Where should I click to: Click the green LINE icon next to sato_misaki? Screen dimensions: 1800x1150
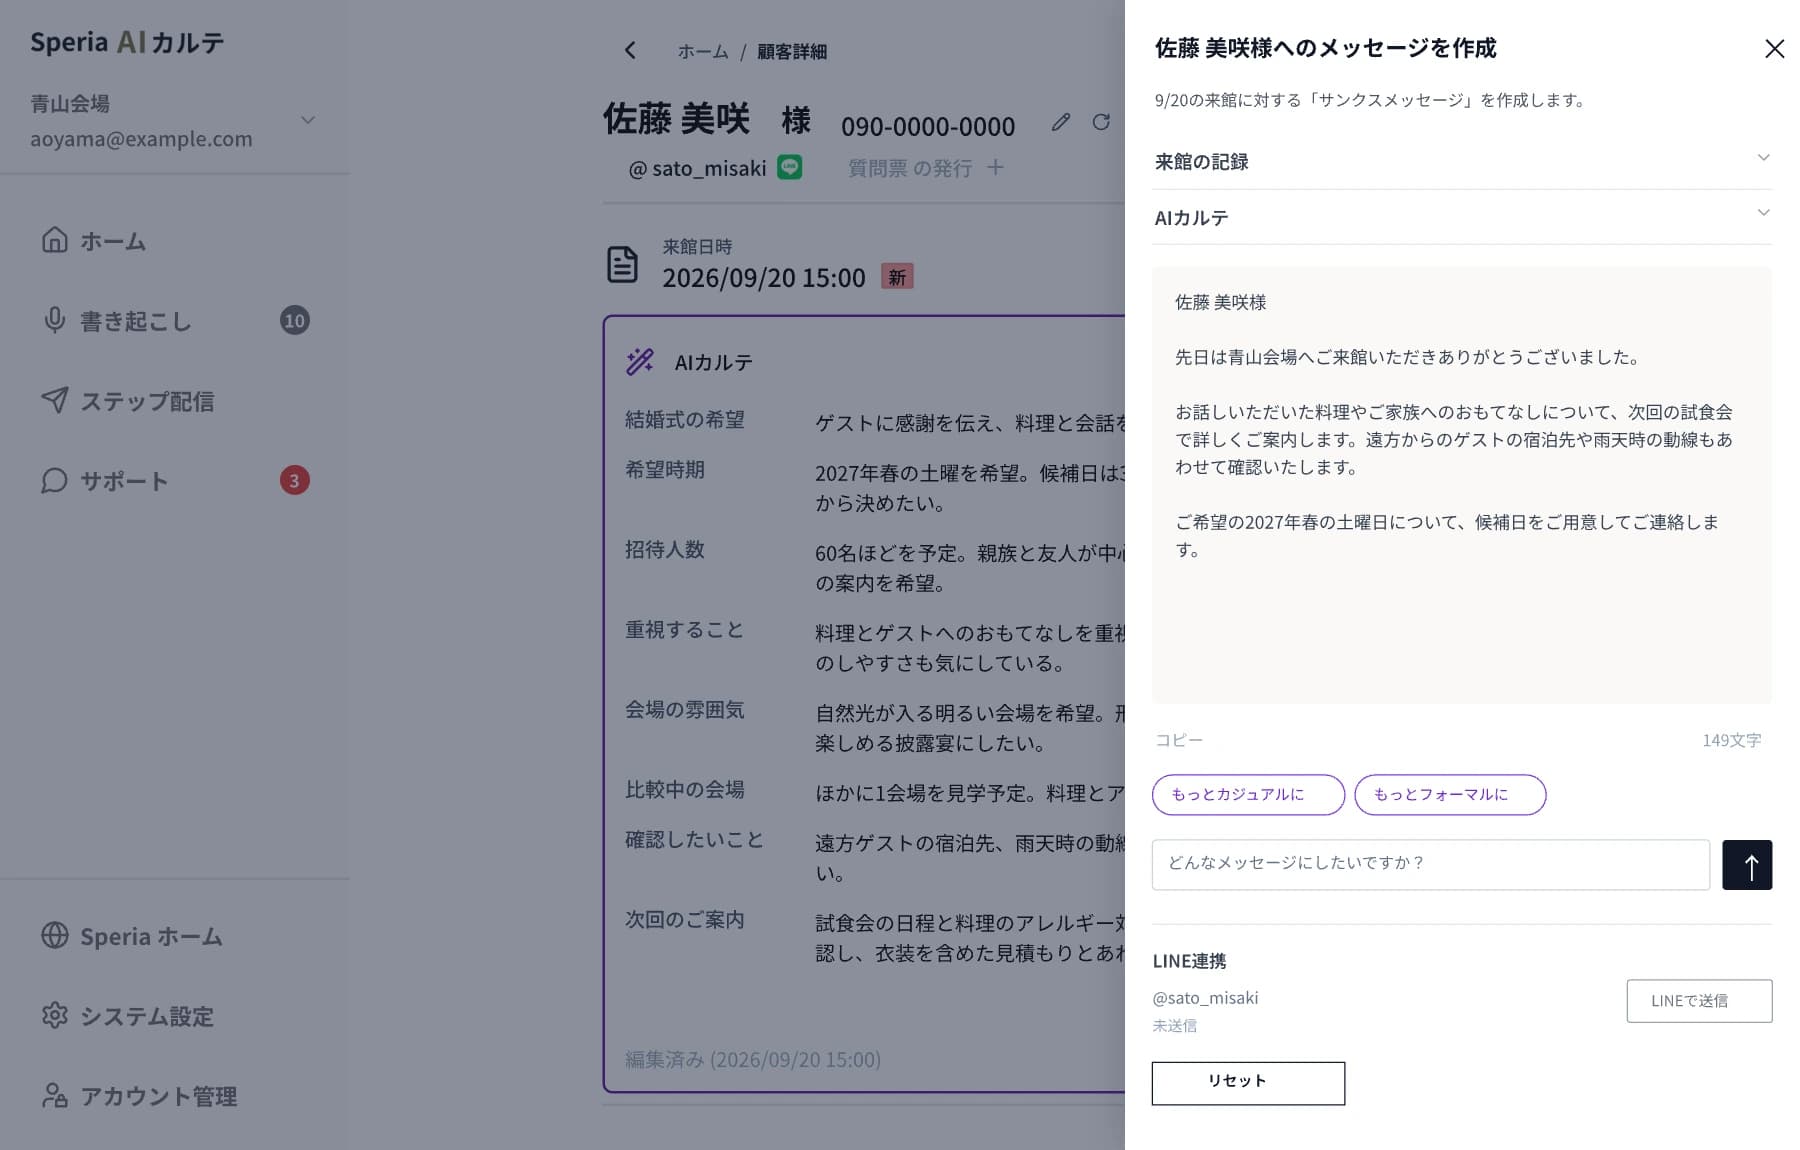point(790,167)
